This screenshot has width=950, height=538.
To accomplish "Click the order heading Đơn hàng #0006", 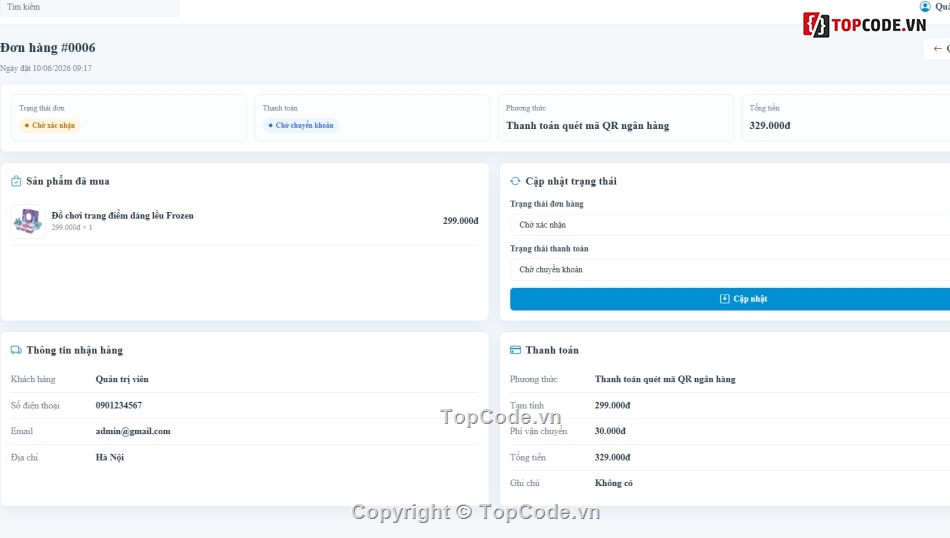I will point(48,48).
